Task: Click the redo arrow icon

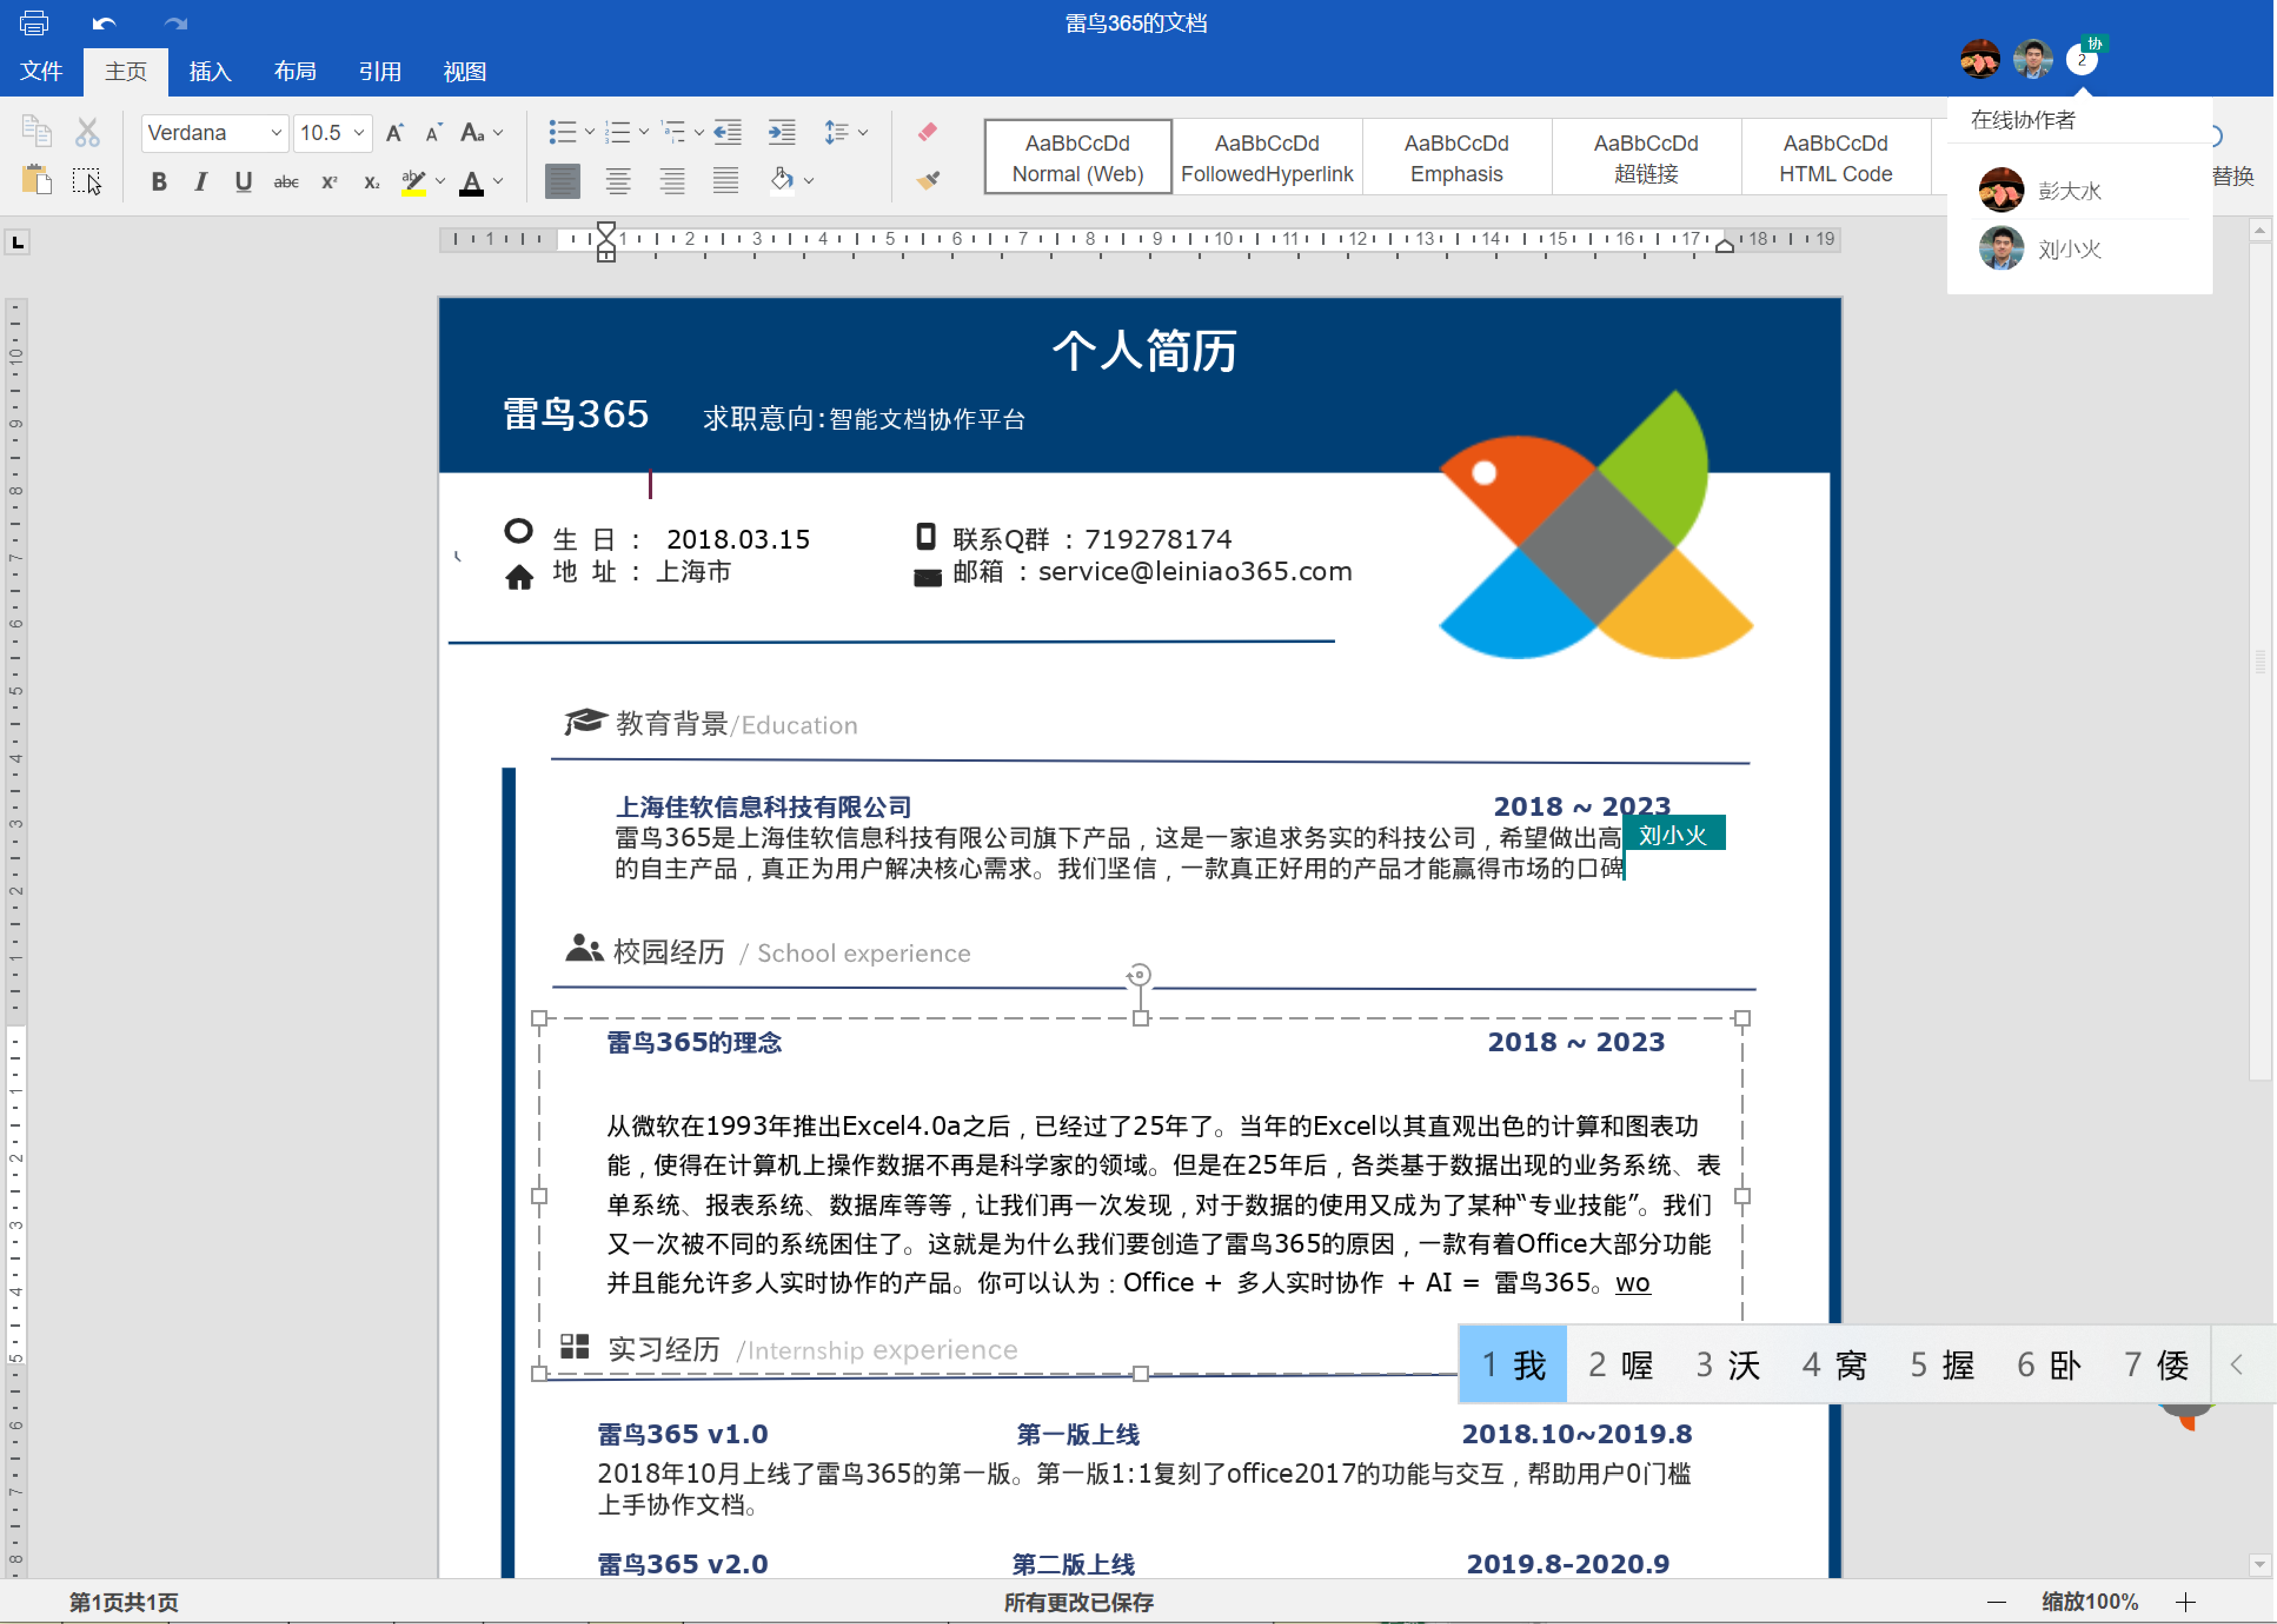Action: pos(176,23)
